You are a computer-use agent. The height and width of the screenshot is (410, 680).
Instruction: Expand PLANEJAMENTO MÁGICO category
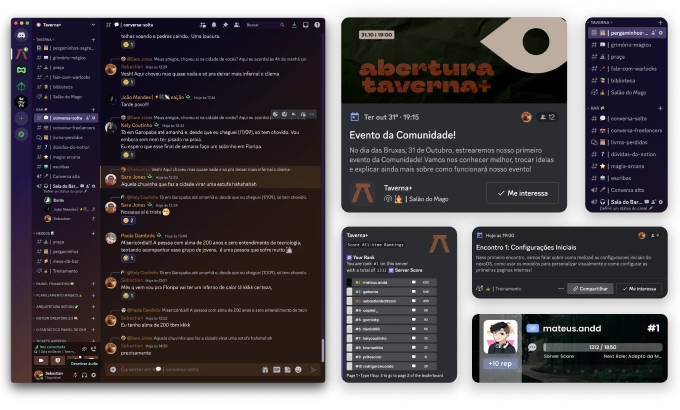coord(58,295)
